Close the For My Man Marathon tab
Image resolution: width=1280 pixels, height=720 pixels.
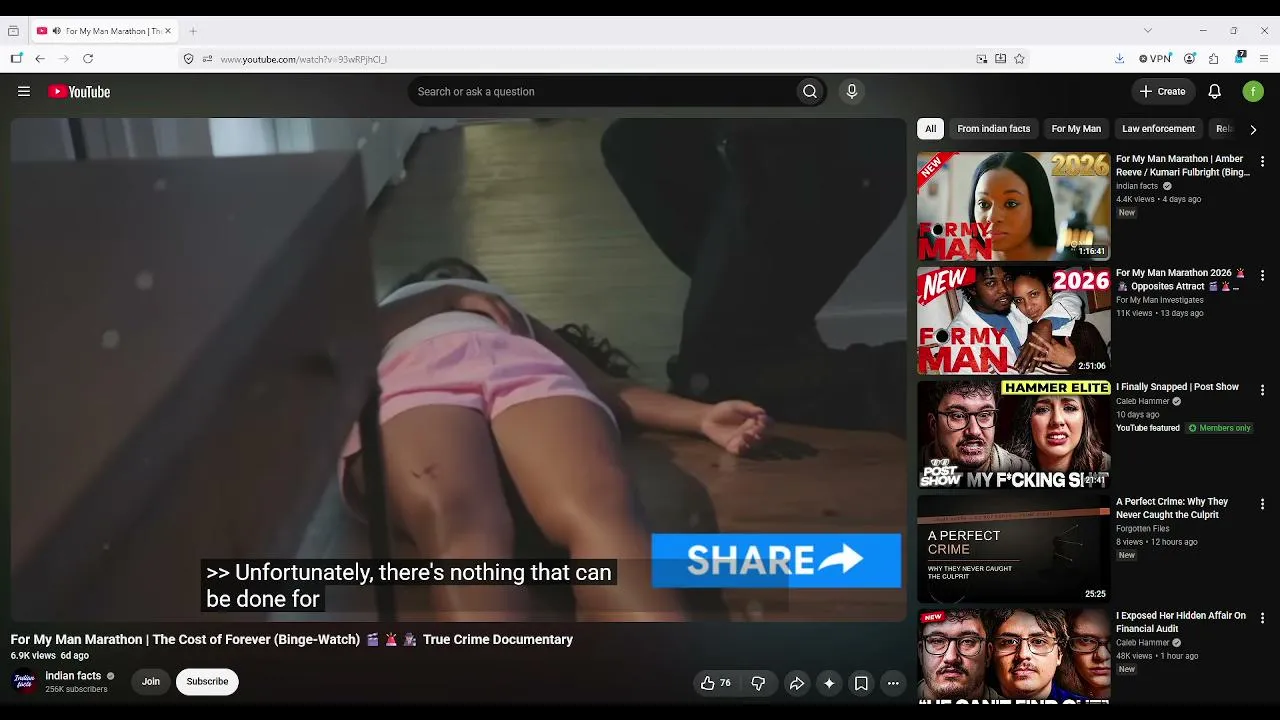coord(168,31)
